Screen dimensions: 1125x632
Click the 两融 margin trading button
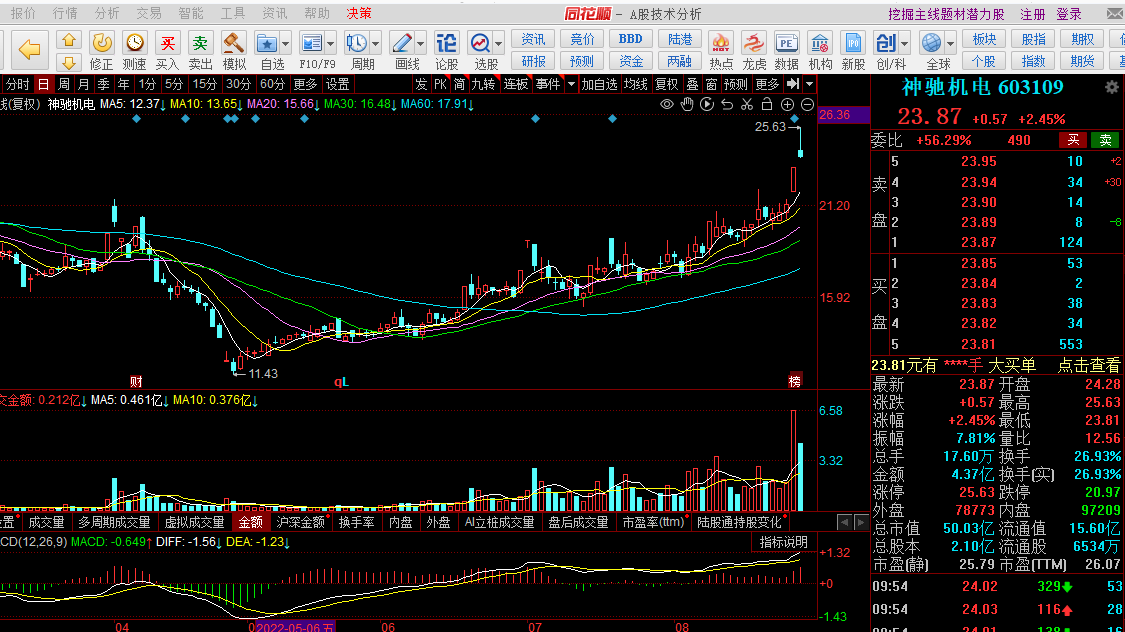tap(679, 62)
